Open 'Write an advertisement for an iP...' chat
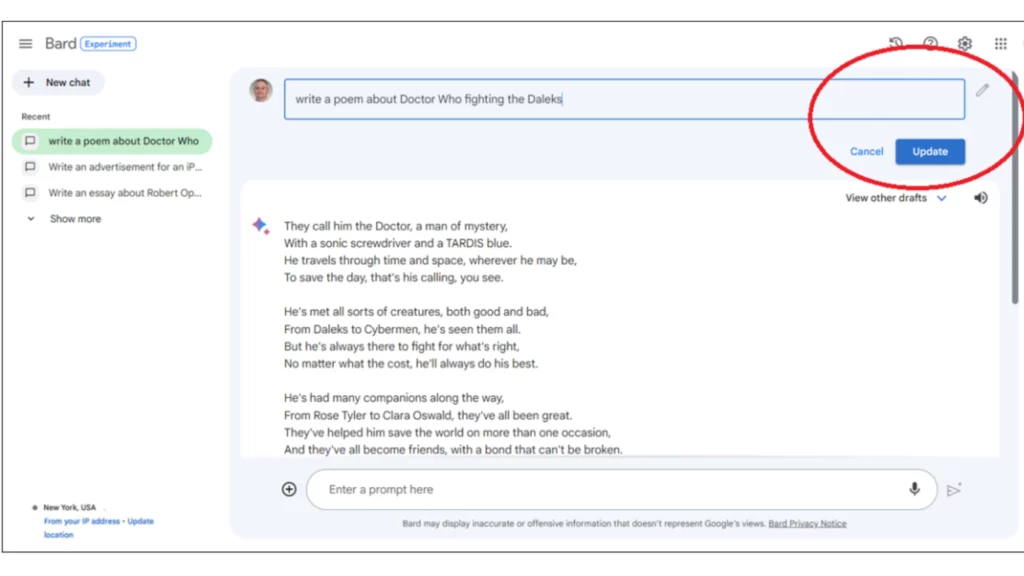 [112, 167]
